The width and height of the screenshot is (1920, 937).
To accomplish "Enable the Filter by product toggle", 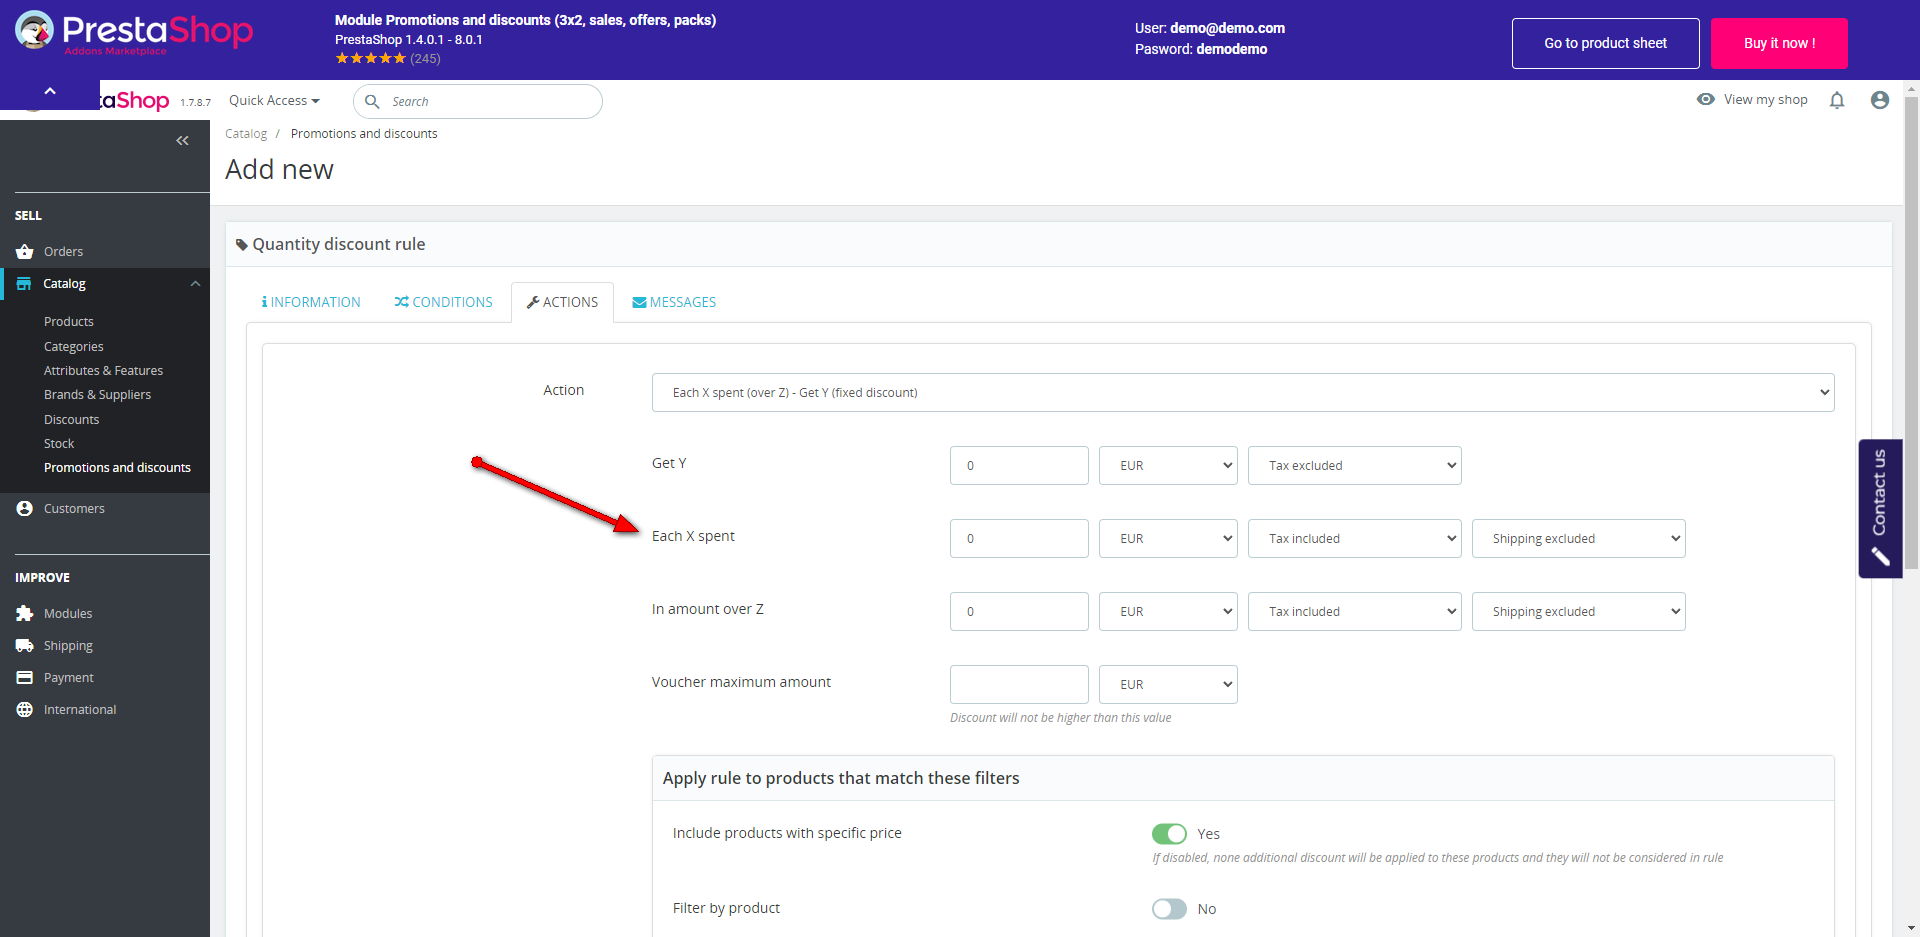I will [x=1169, y=909].
